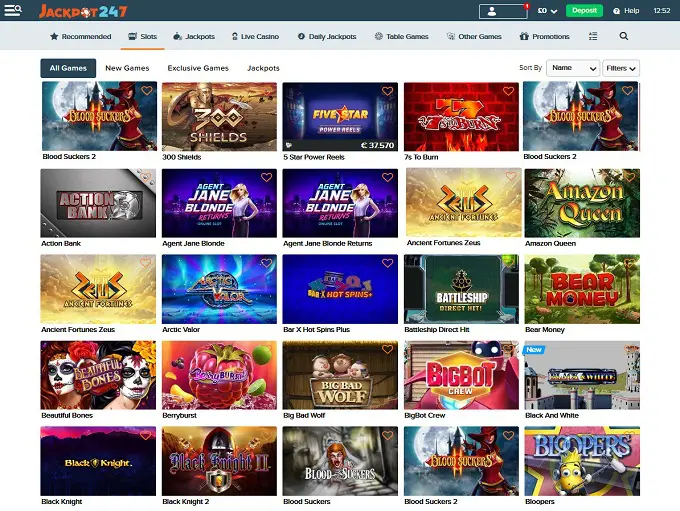Open the Sort By Name dropdown
Screen dimensions: 680x511
click(573, 68)
